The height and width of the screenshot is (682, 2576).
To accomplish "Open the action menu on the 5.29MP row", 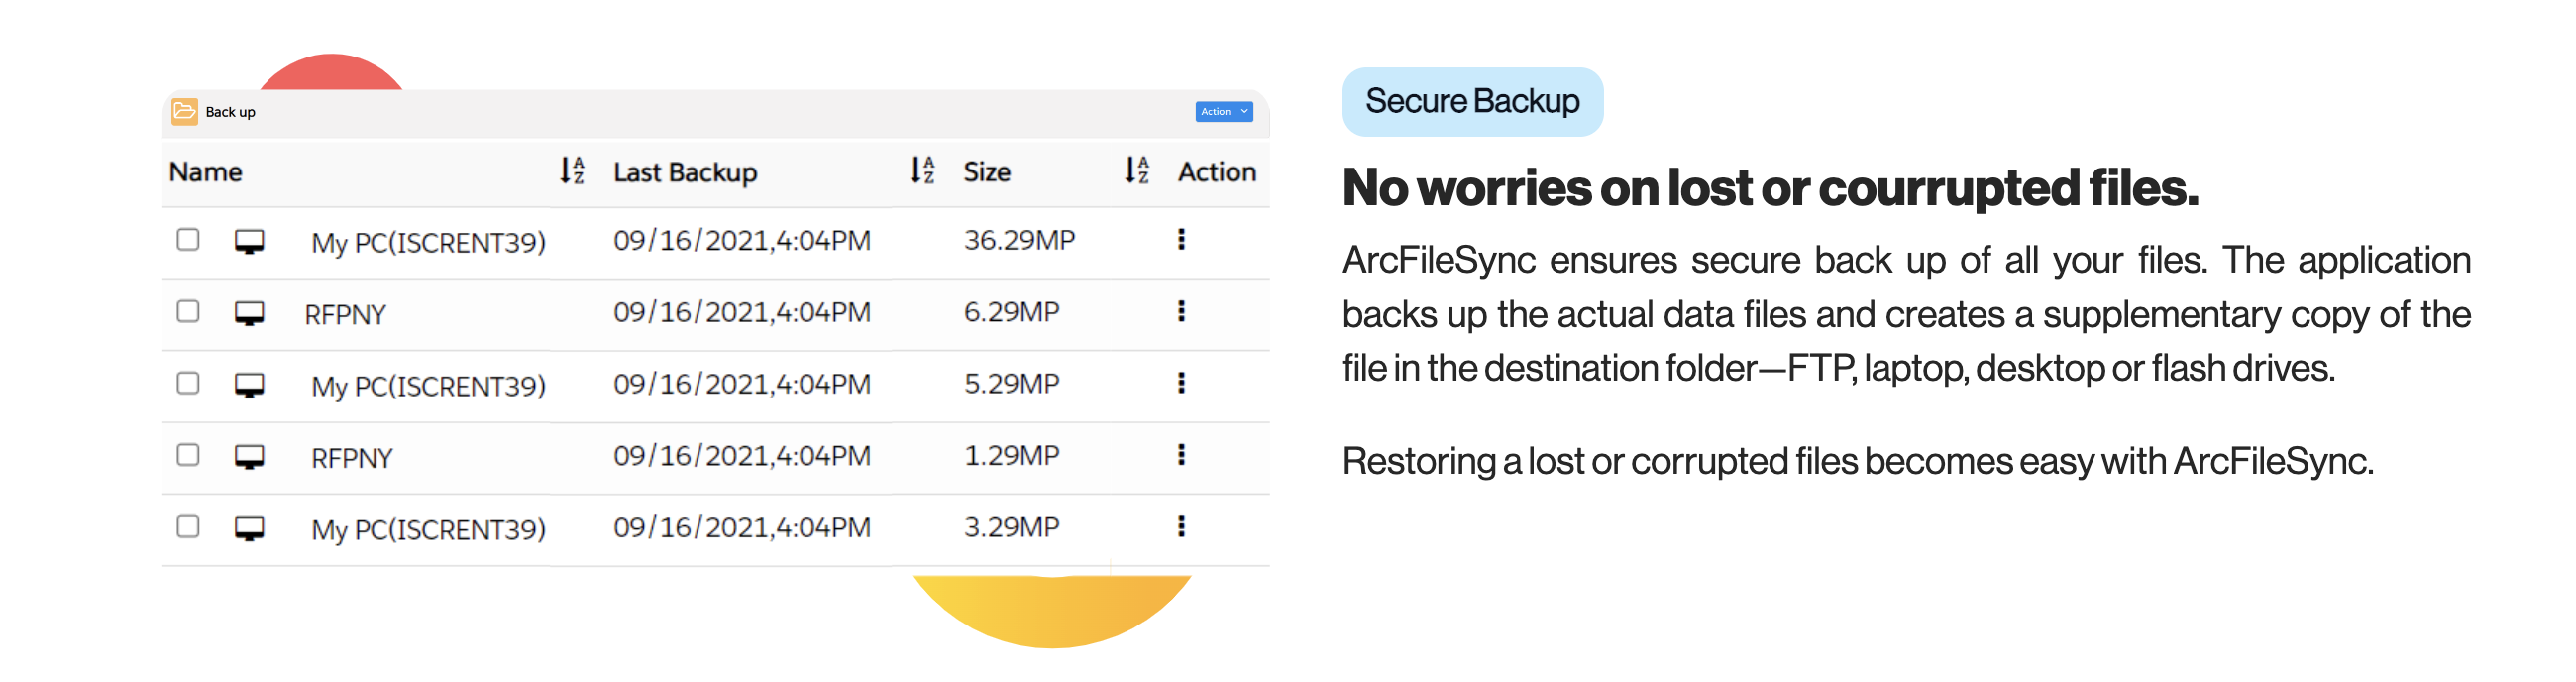I will pyautogui.click(x=1182, y=383).
